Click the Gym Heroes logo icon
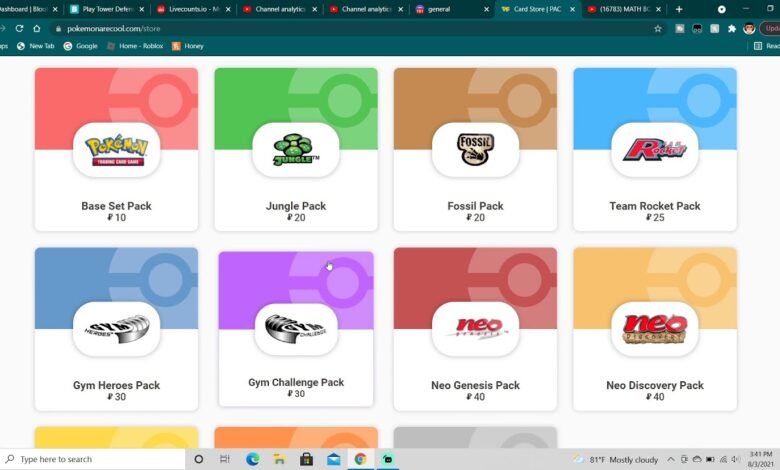 [x=116, y=329]
